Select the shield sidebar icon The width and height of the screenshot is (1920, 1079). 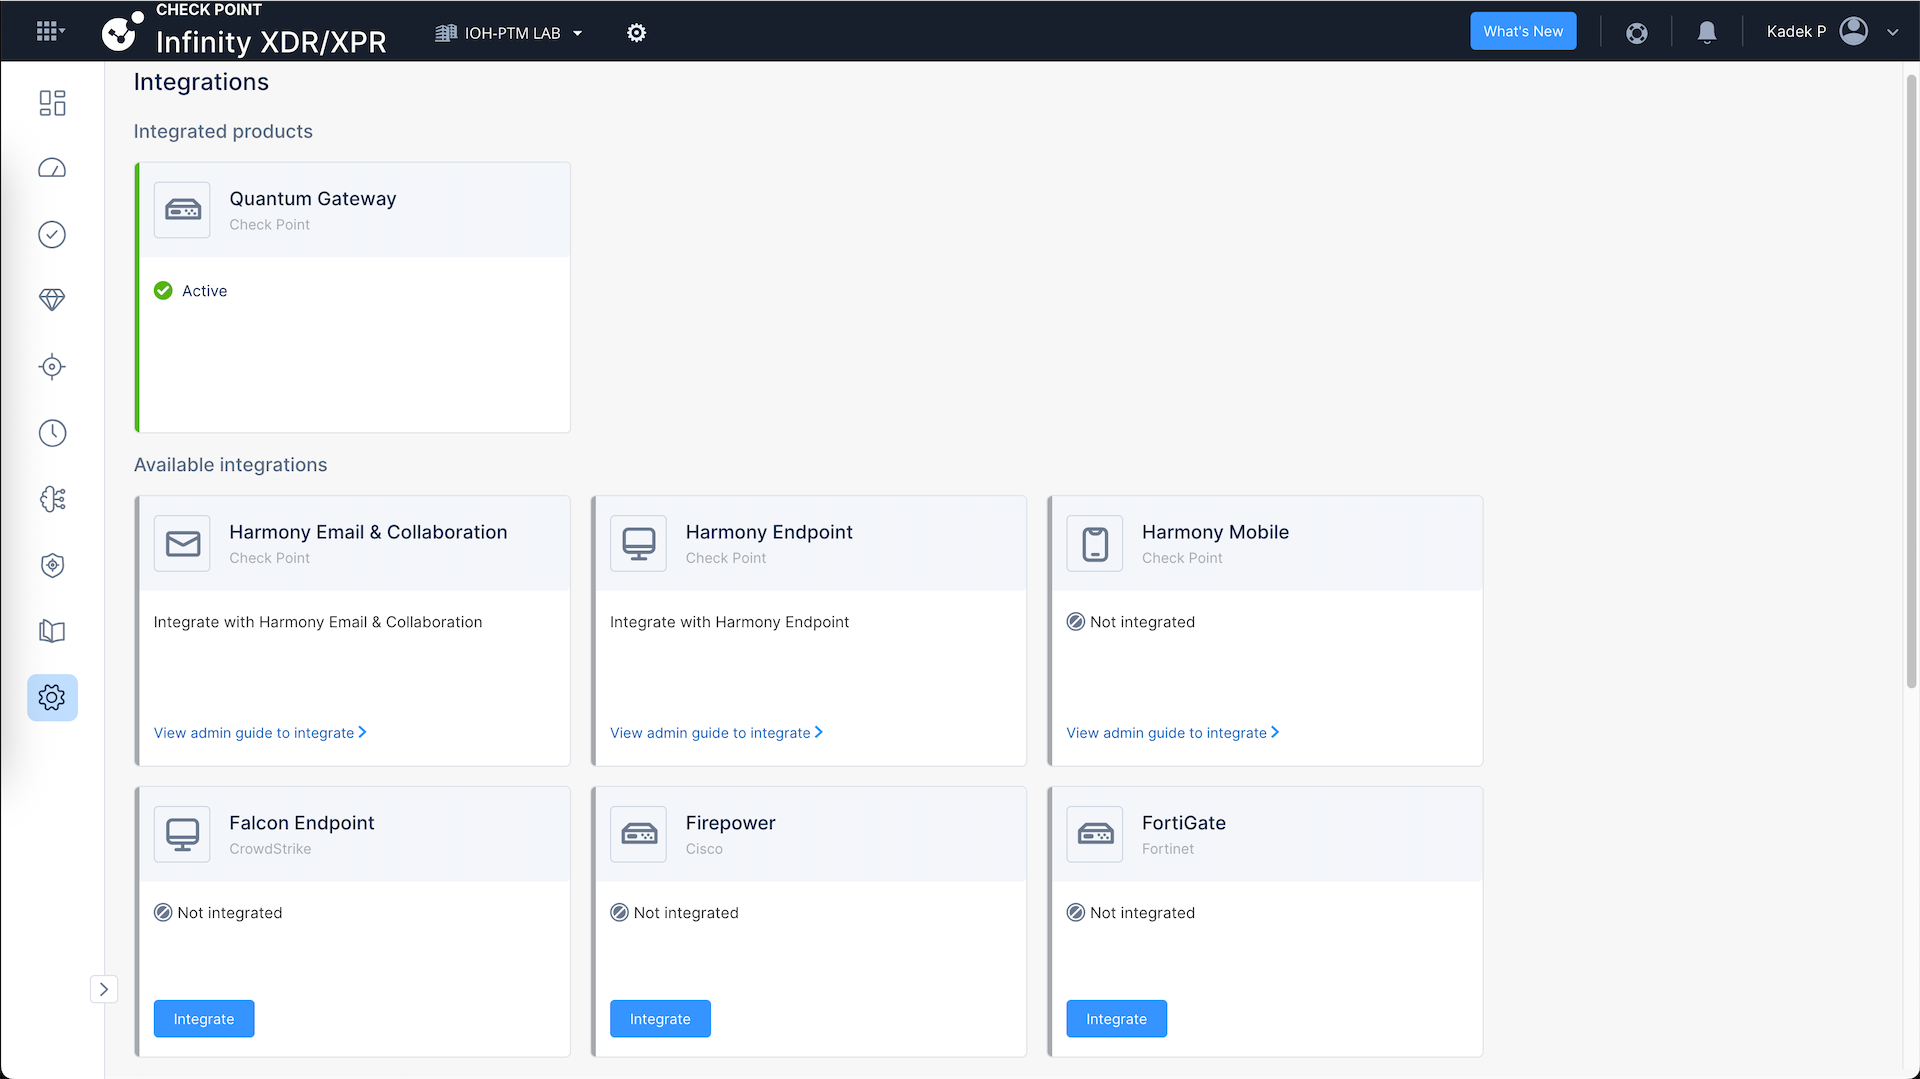click(52, 566)
